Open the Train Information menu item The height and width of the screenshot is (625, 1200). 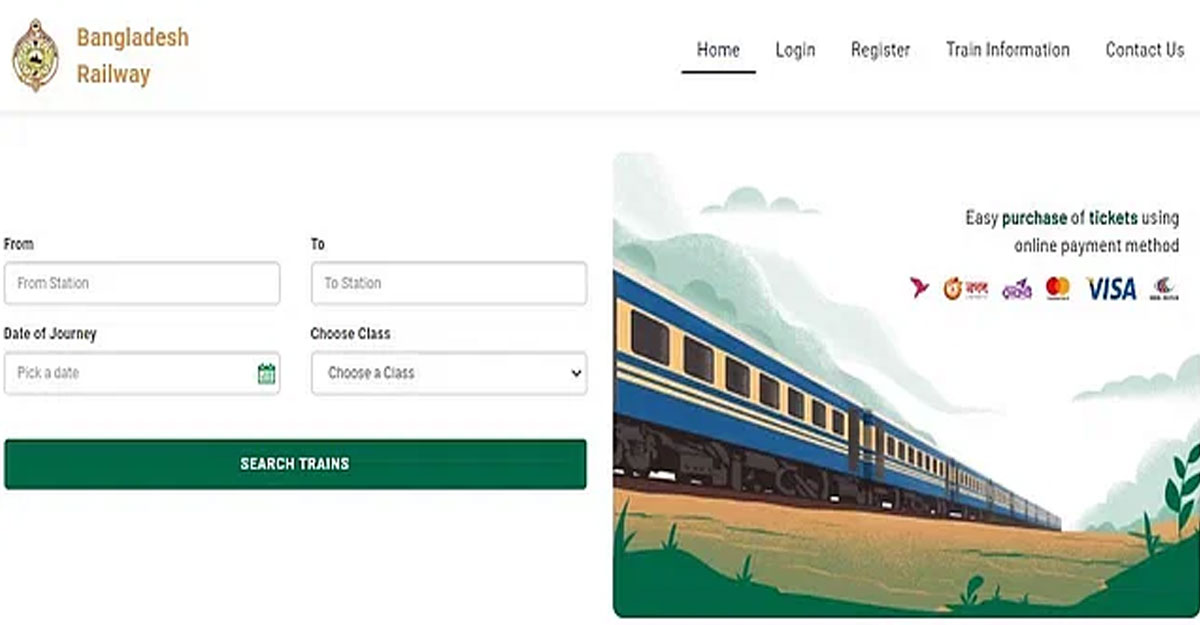point(1007,50)
